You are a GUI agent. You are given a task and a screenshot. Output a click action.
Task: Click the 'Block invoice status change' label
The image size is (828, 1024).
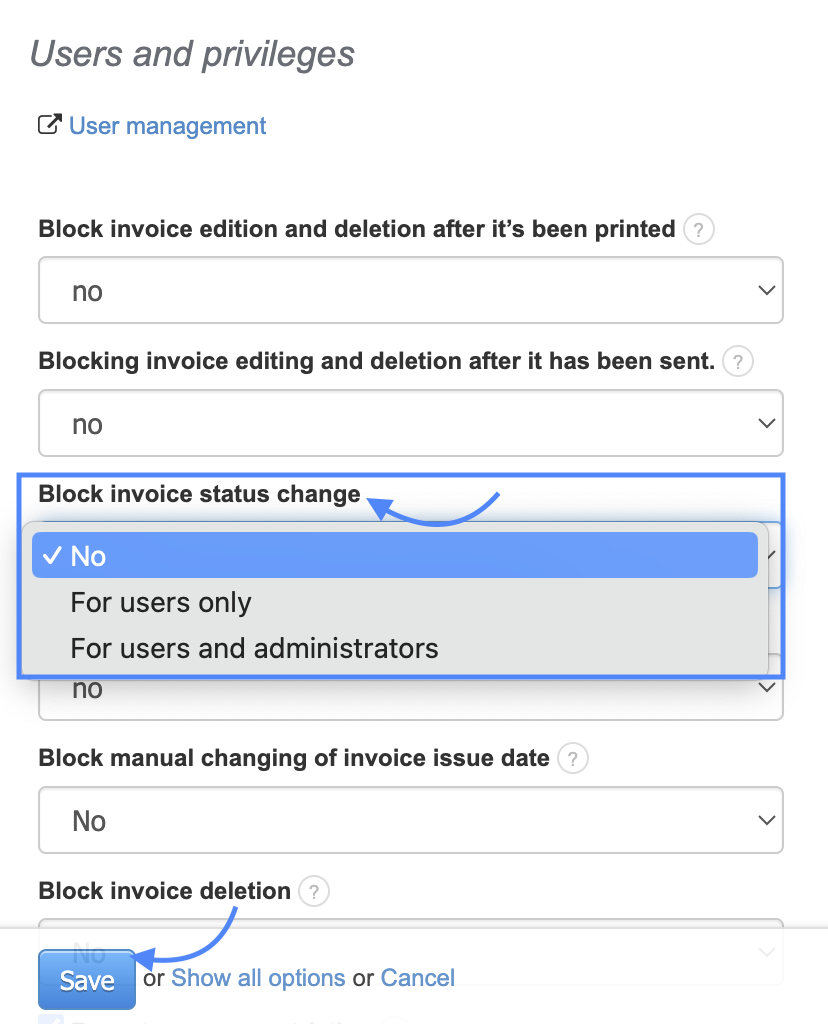click(199, 494)
